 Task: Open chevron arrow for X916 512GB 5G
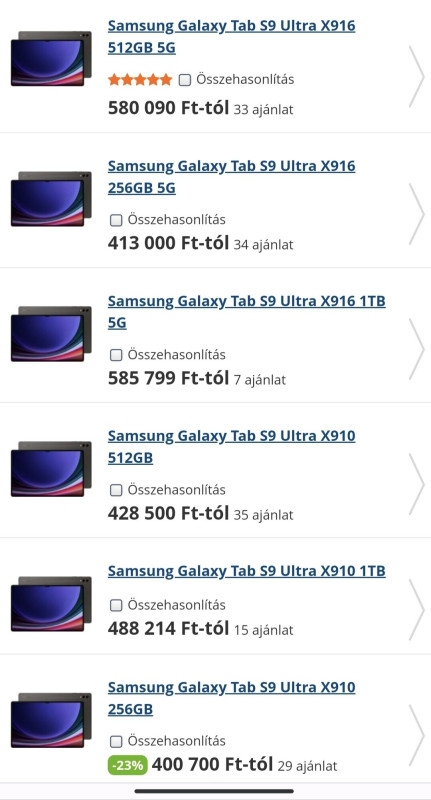tap(416, 77)
